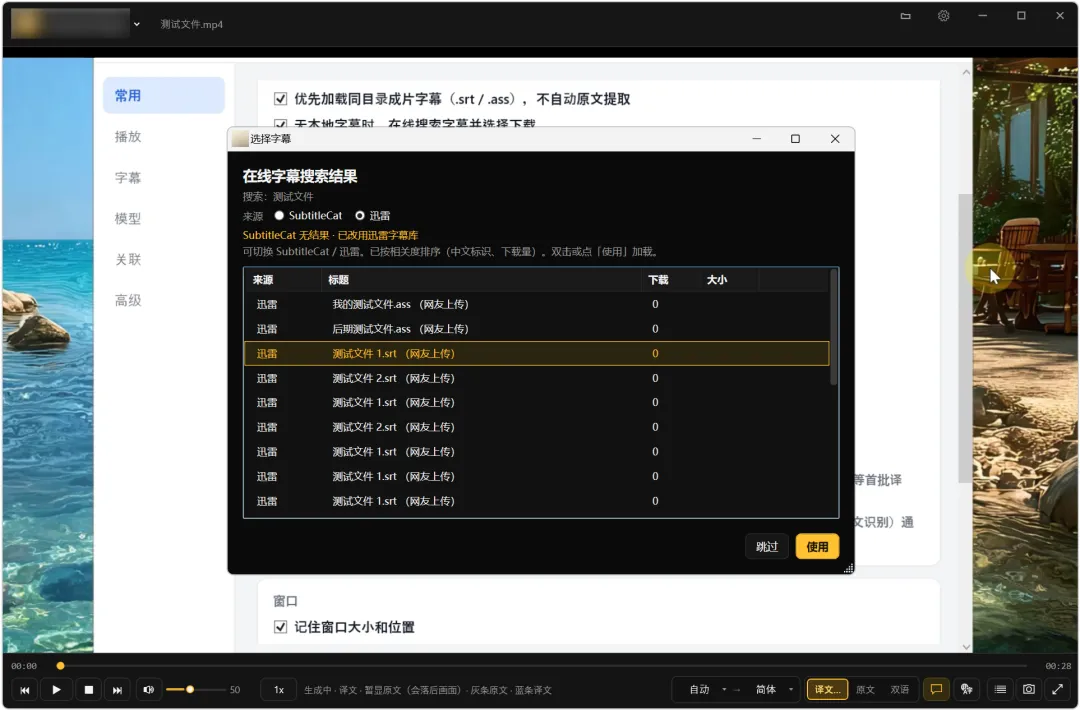
Task: Select the 我的测试文件.ass subtitle row
Action: click(x=537, y=304)
